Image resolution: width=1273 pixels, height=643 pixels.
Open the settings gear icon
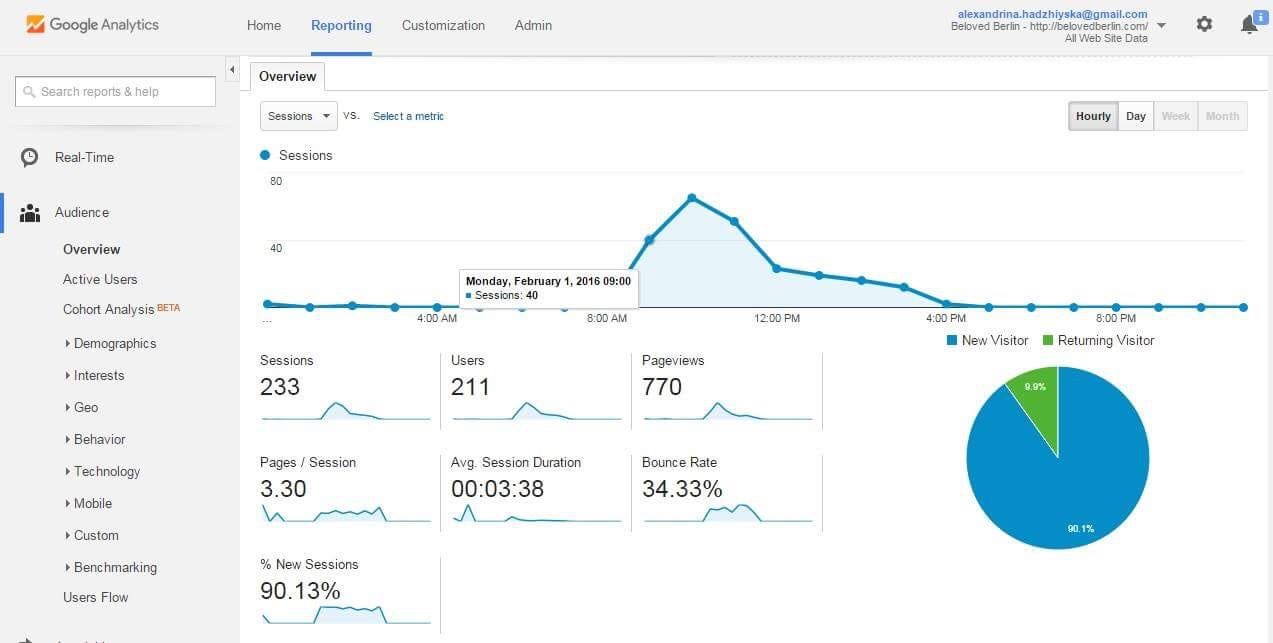[1204, 24]
